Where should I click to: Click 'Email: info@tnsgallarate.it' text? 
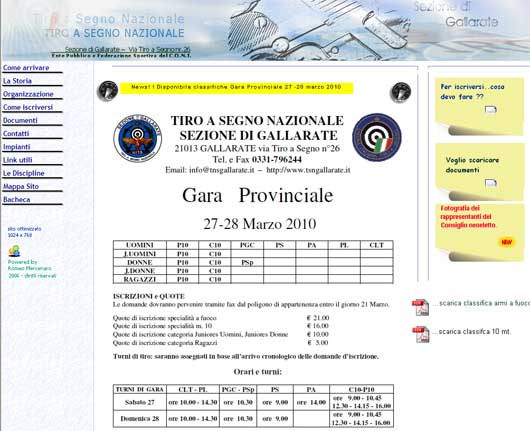[210, 170]
